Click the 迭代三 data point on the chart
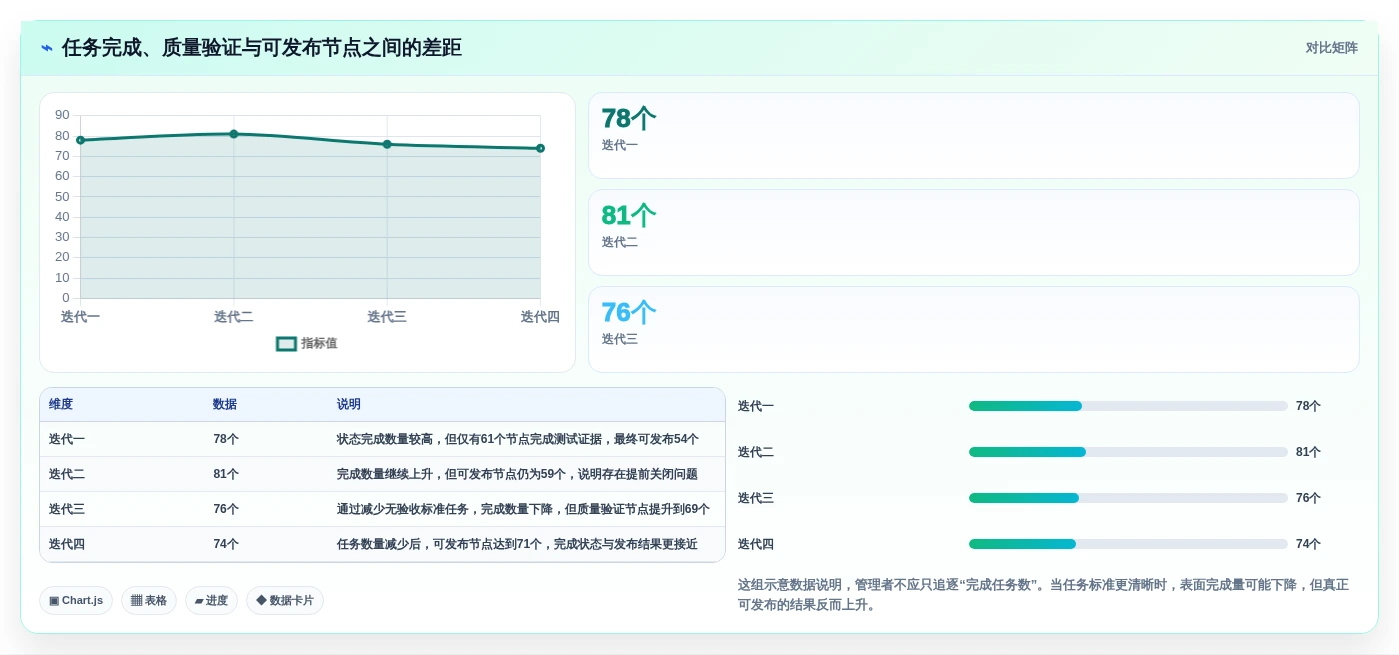Screen dimensions: 1399x655 click(387, 144)
